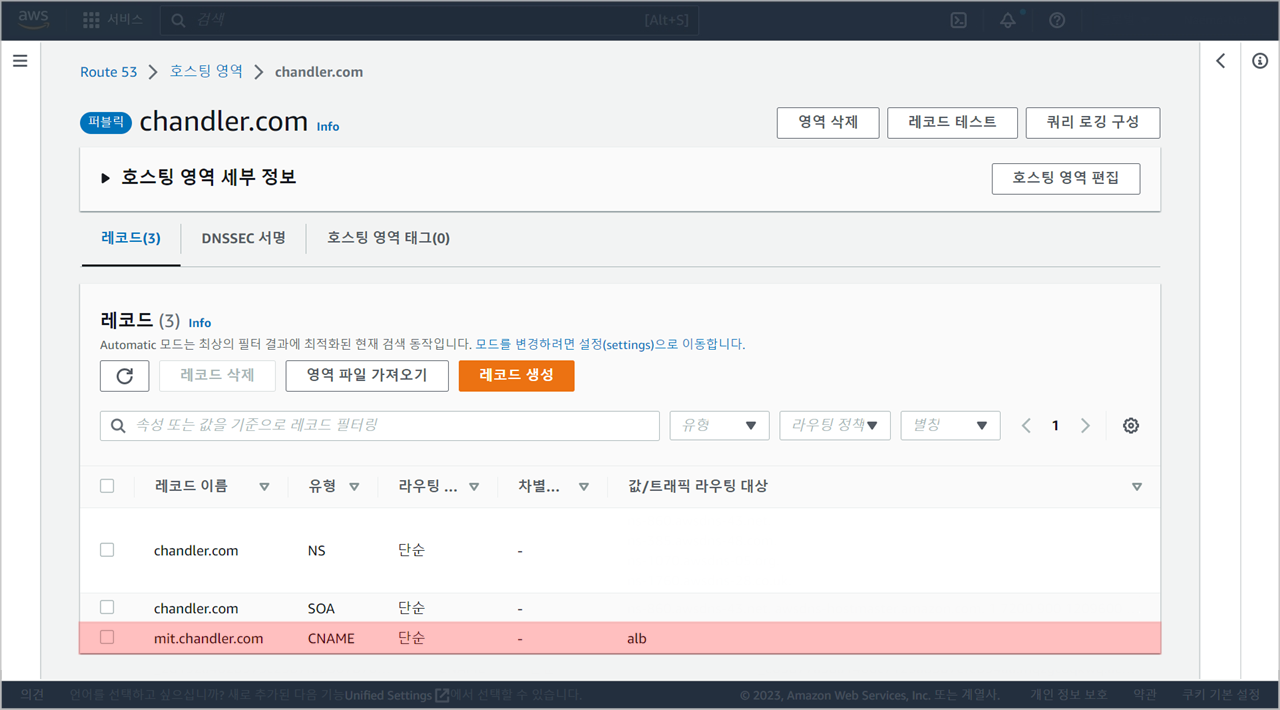This screenshot has width=1280, height=710.
Task: Click the SOA type cell
Action: click(x=323, y=608)
